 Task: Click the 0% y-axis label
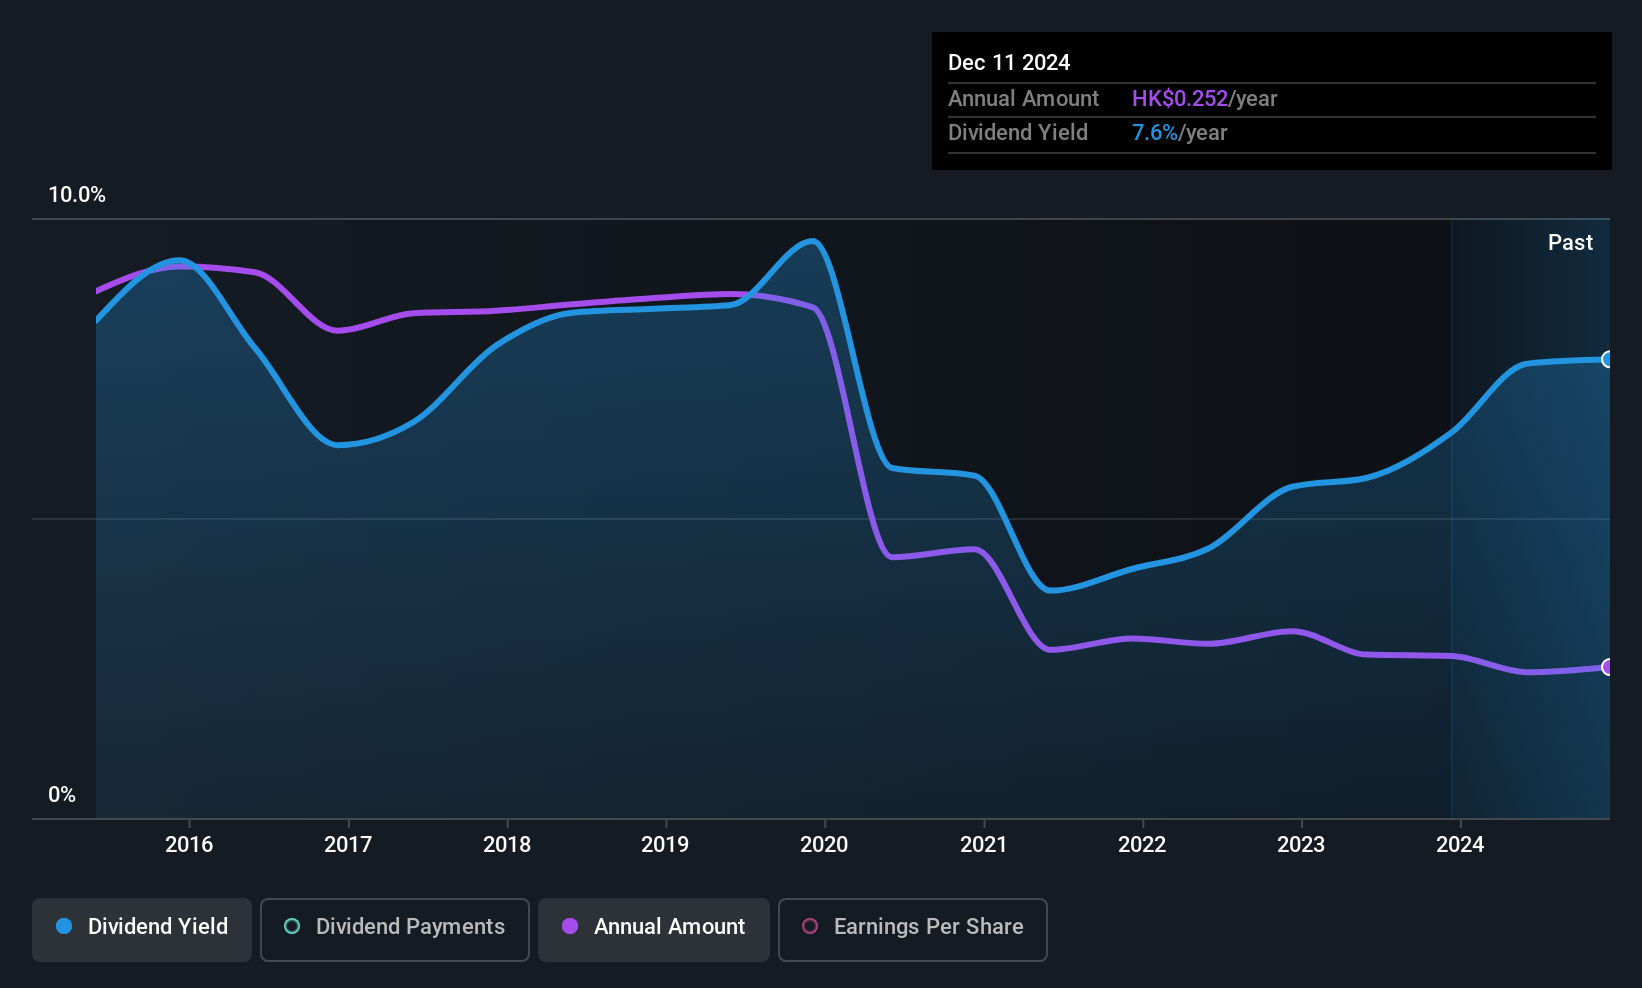pyautogui.click(x=62, y=794)
